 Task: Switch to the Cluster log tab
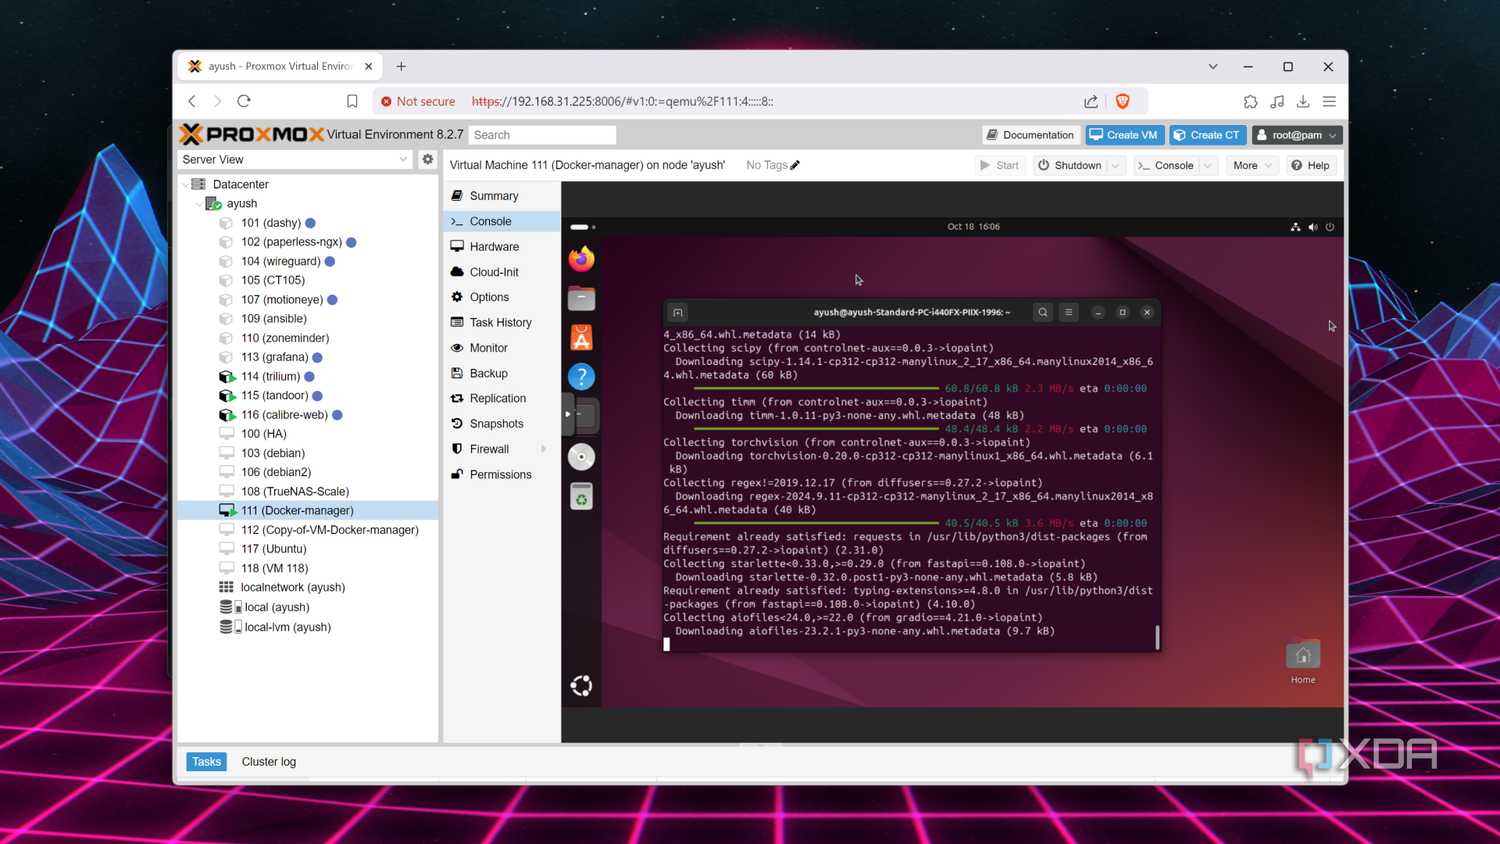pos(269,762)
